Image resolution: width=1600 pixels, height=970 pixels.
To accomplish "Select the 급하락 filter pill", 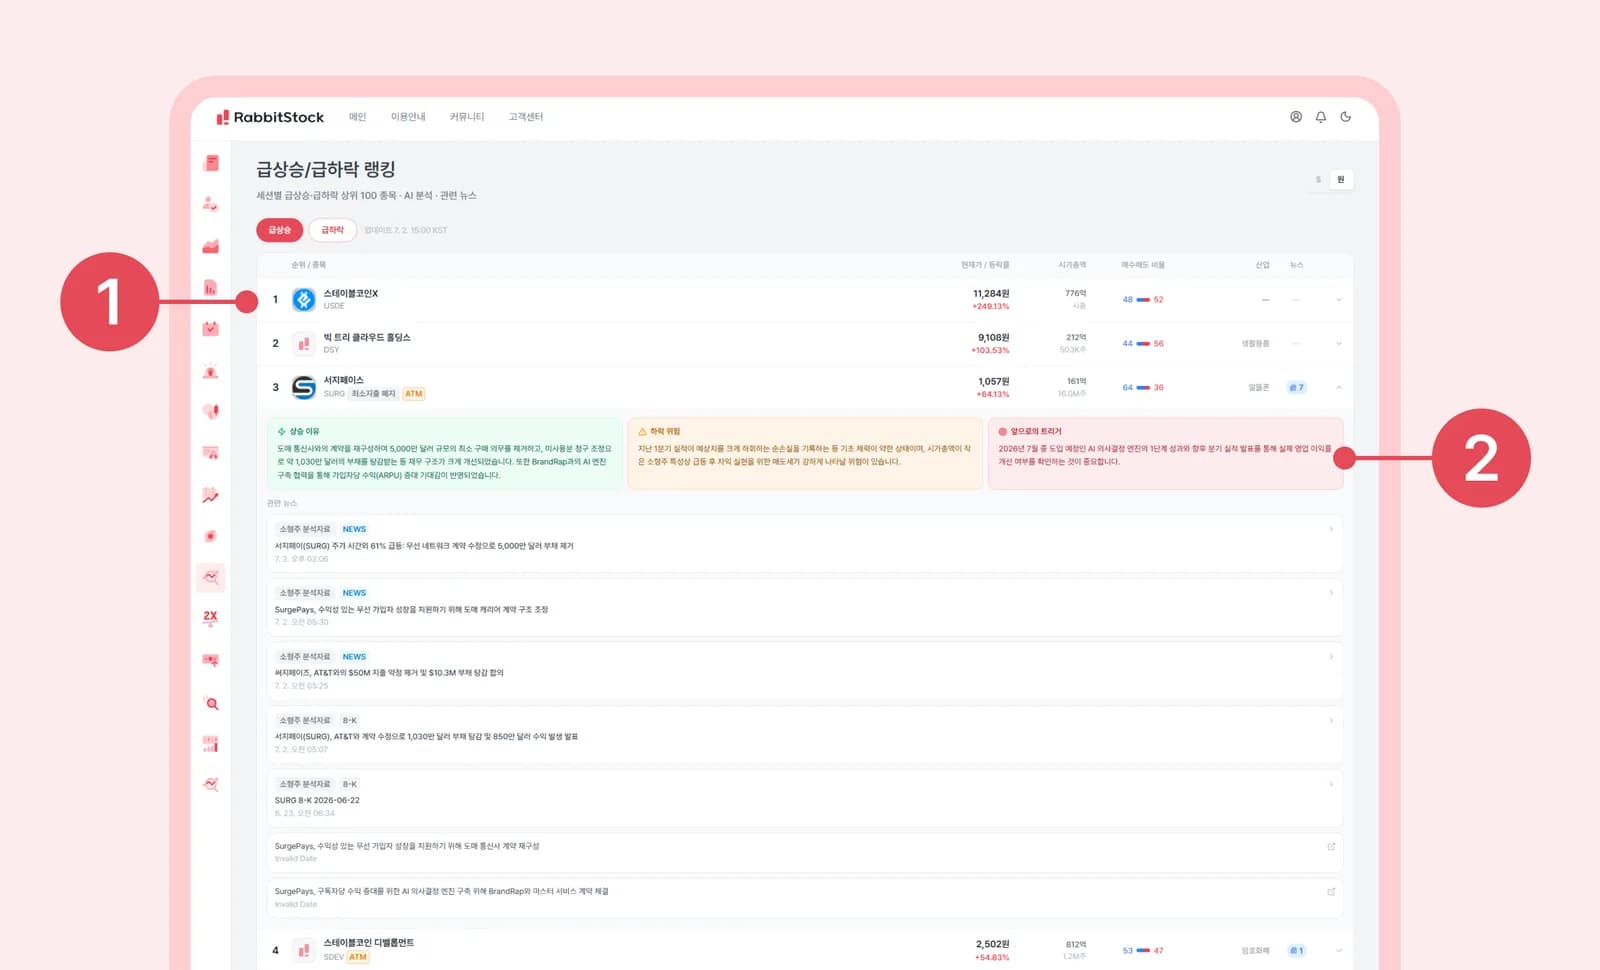I will tap(332, 230).
